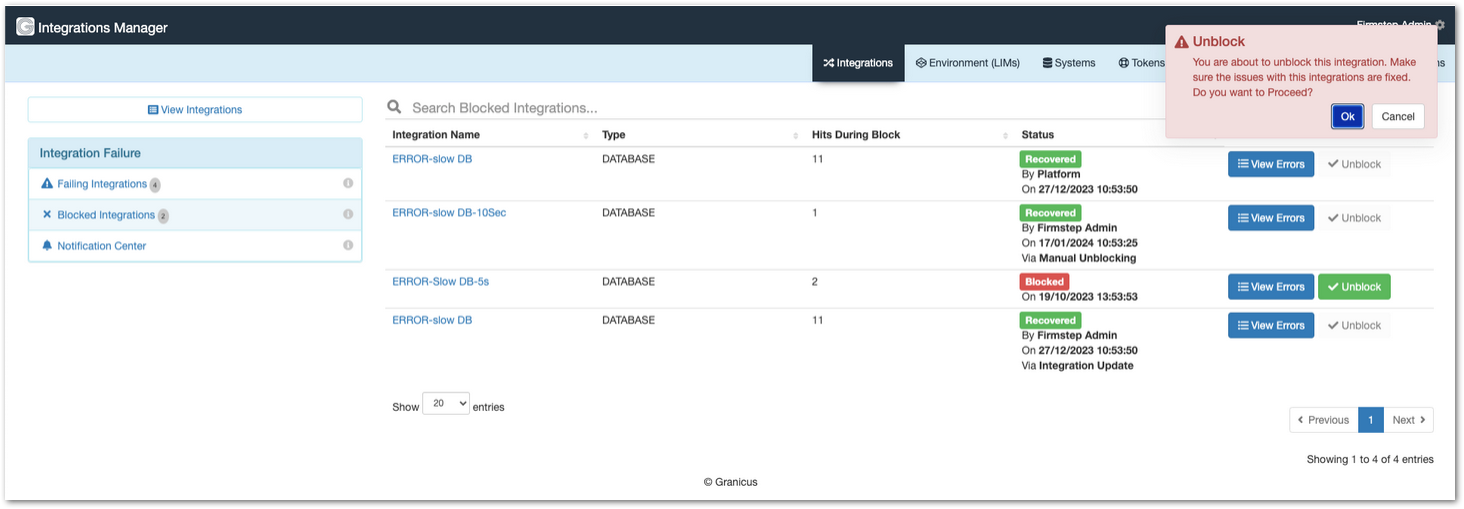Confirm unblock with the Ok button
The image size is (1464, 509).
coord(1347,116)
